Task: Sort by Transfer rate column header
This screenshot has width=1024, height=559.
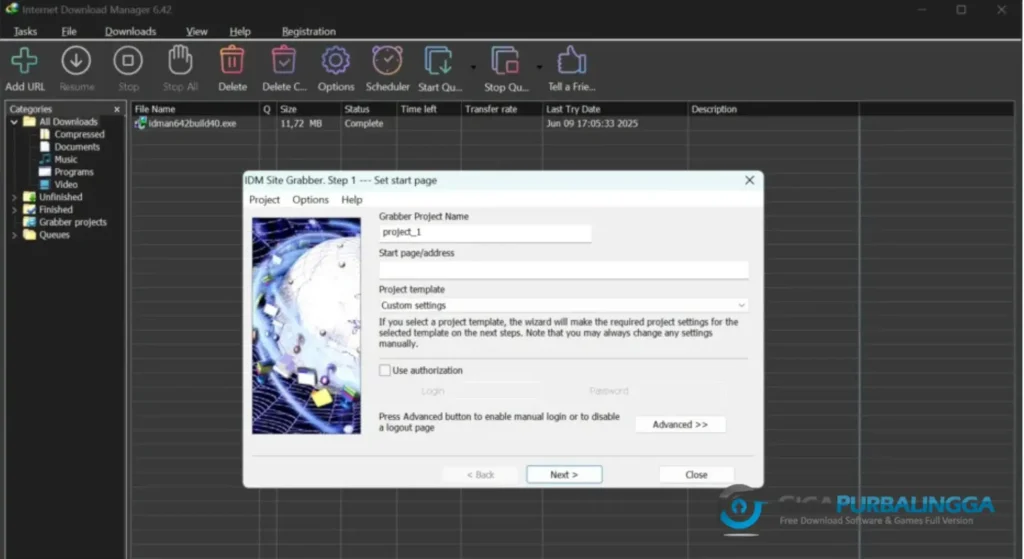Action: (x=502, y=109)
